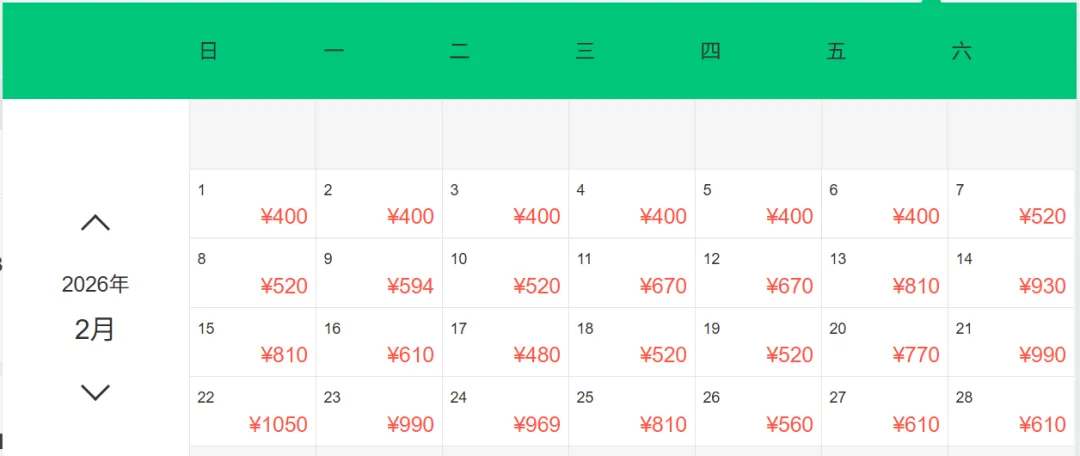Pick February 26 priced ¥560

pos(758,411)
